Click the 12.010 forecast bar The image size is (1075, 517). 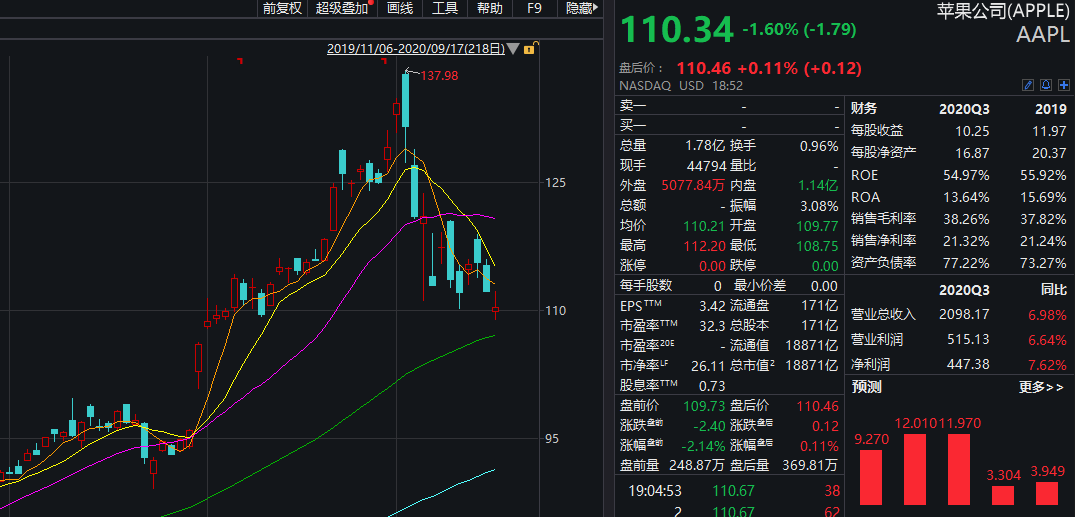915,470
